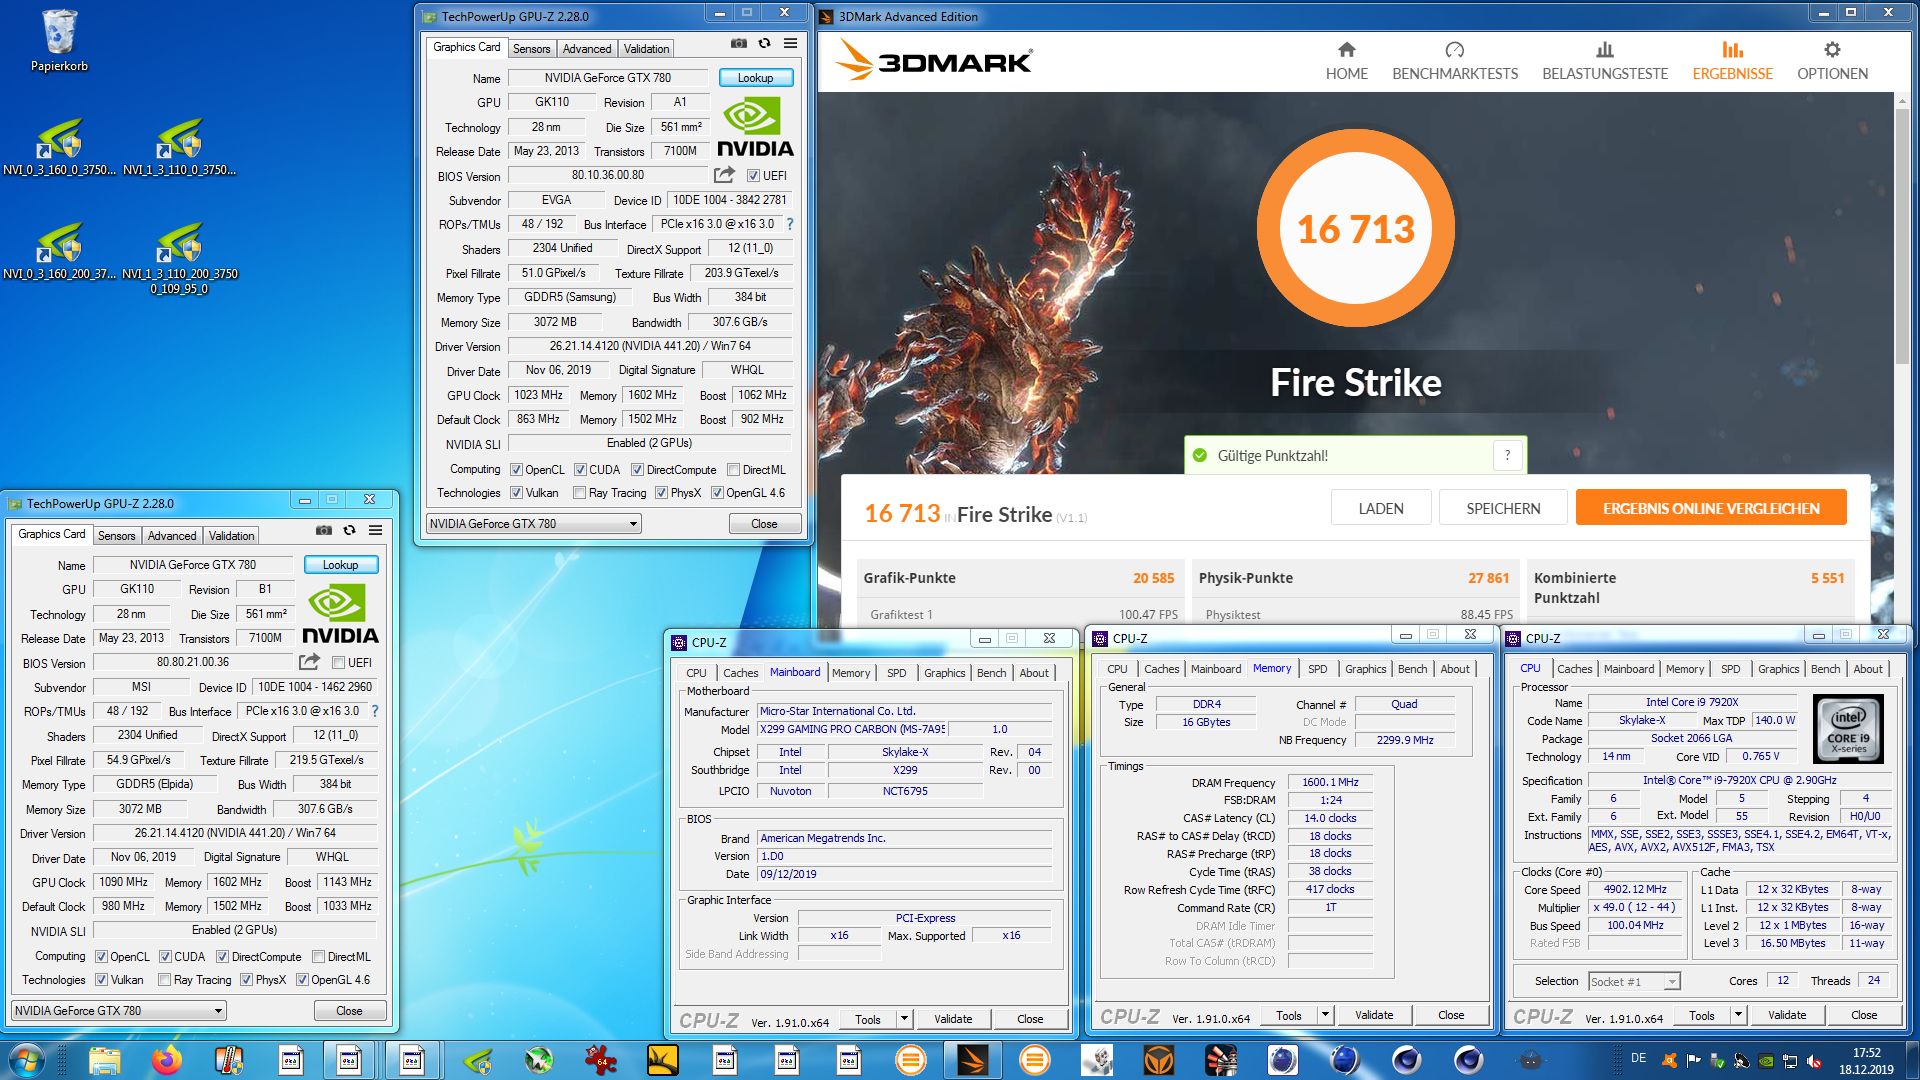Open GPU selection dropdown in lower GPU-Z
Screen dimensions: 1920x1080
(x=118, y=1011)
